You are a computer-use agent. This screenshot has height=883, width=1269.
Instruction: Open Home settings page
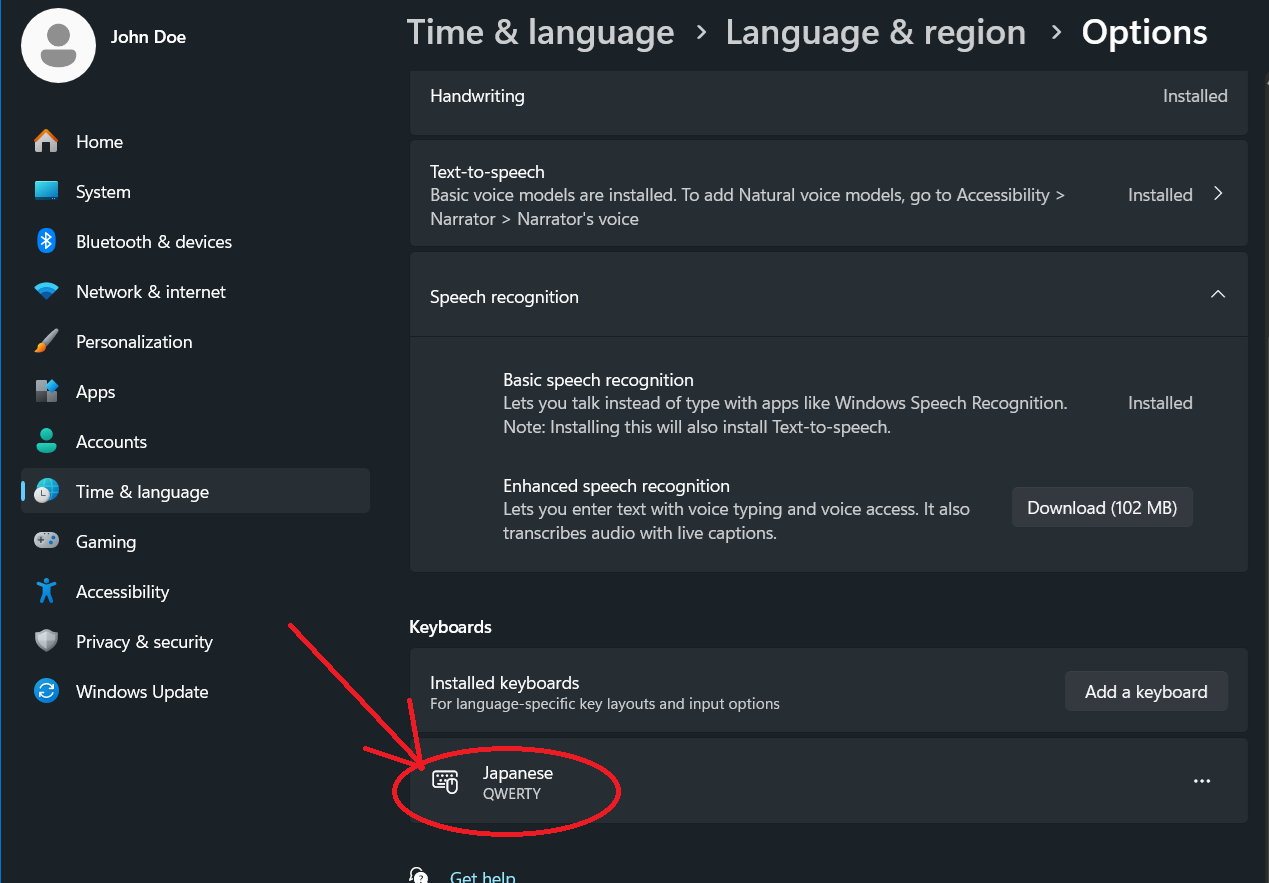point(196,142)
